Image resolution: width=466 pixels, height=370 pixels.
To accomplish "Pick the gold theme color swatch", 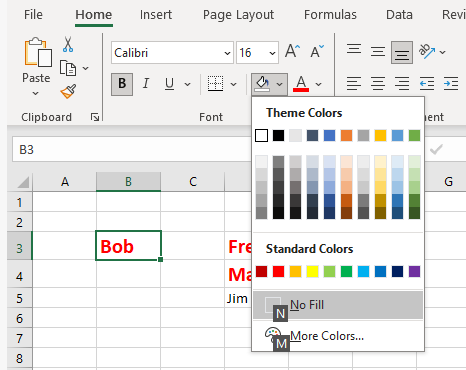I will tap(380, 135).
